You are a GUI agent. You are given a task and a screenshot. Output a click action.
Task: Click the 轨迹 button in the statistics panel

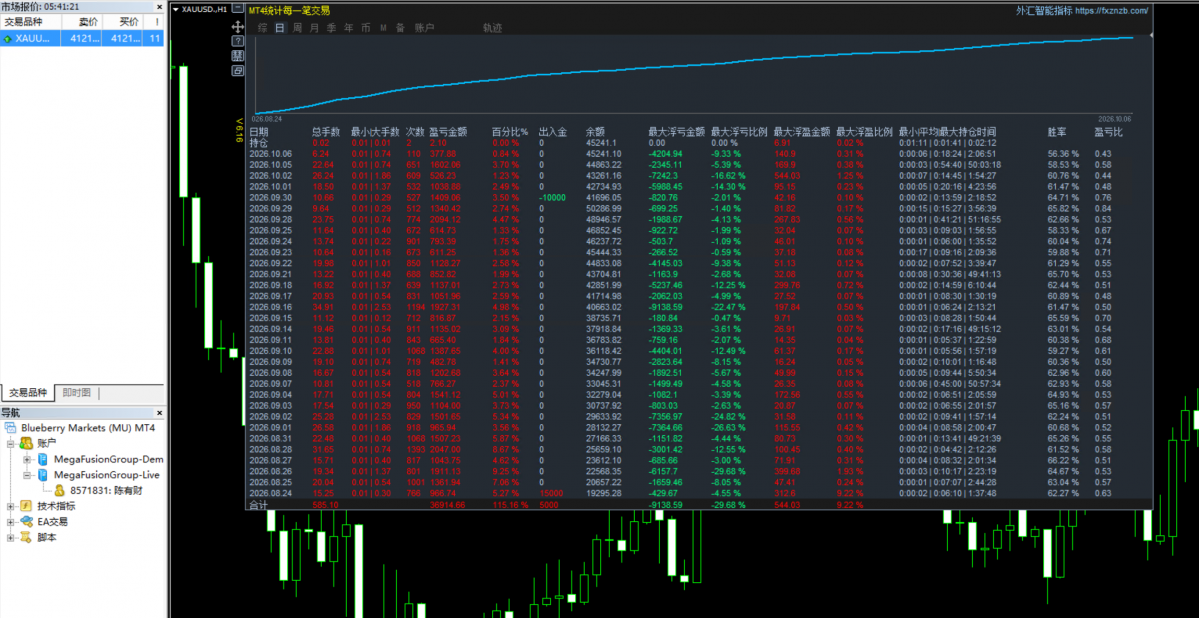pos(492,28)
